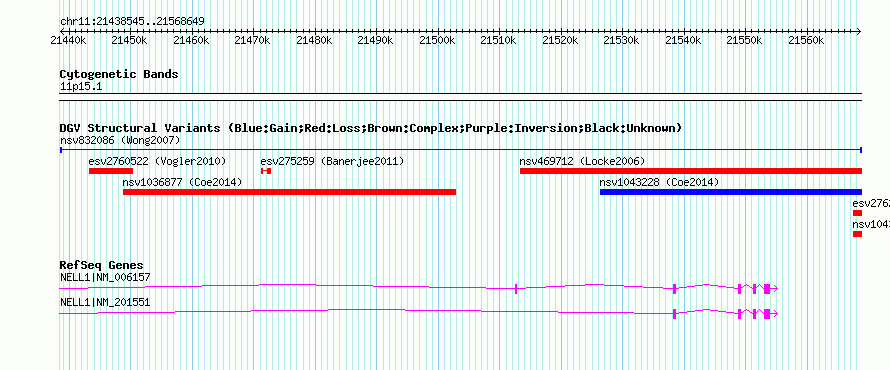
Task: Click the 21500k ruler tick label
Action: click(437, 40)
